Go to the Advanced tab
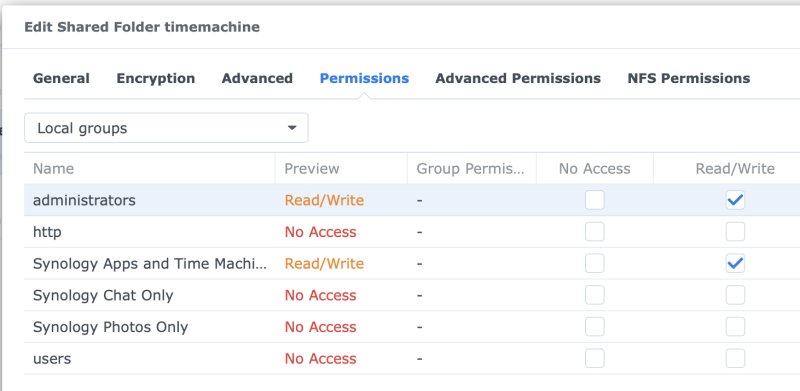Screen dimensions: 800x391 tap(257, 79)
